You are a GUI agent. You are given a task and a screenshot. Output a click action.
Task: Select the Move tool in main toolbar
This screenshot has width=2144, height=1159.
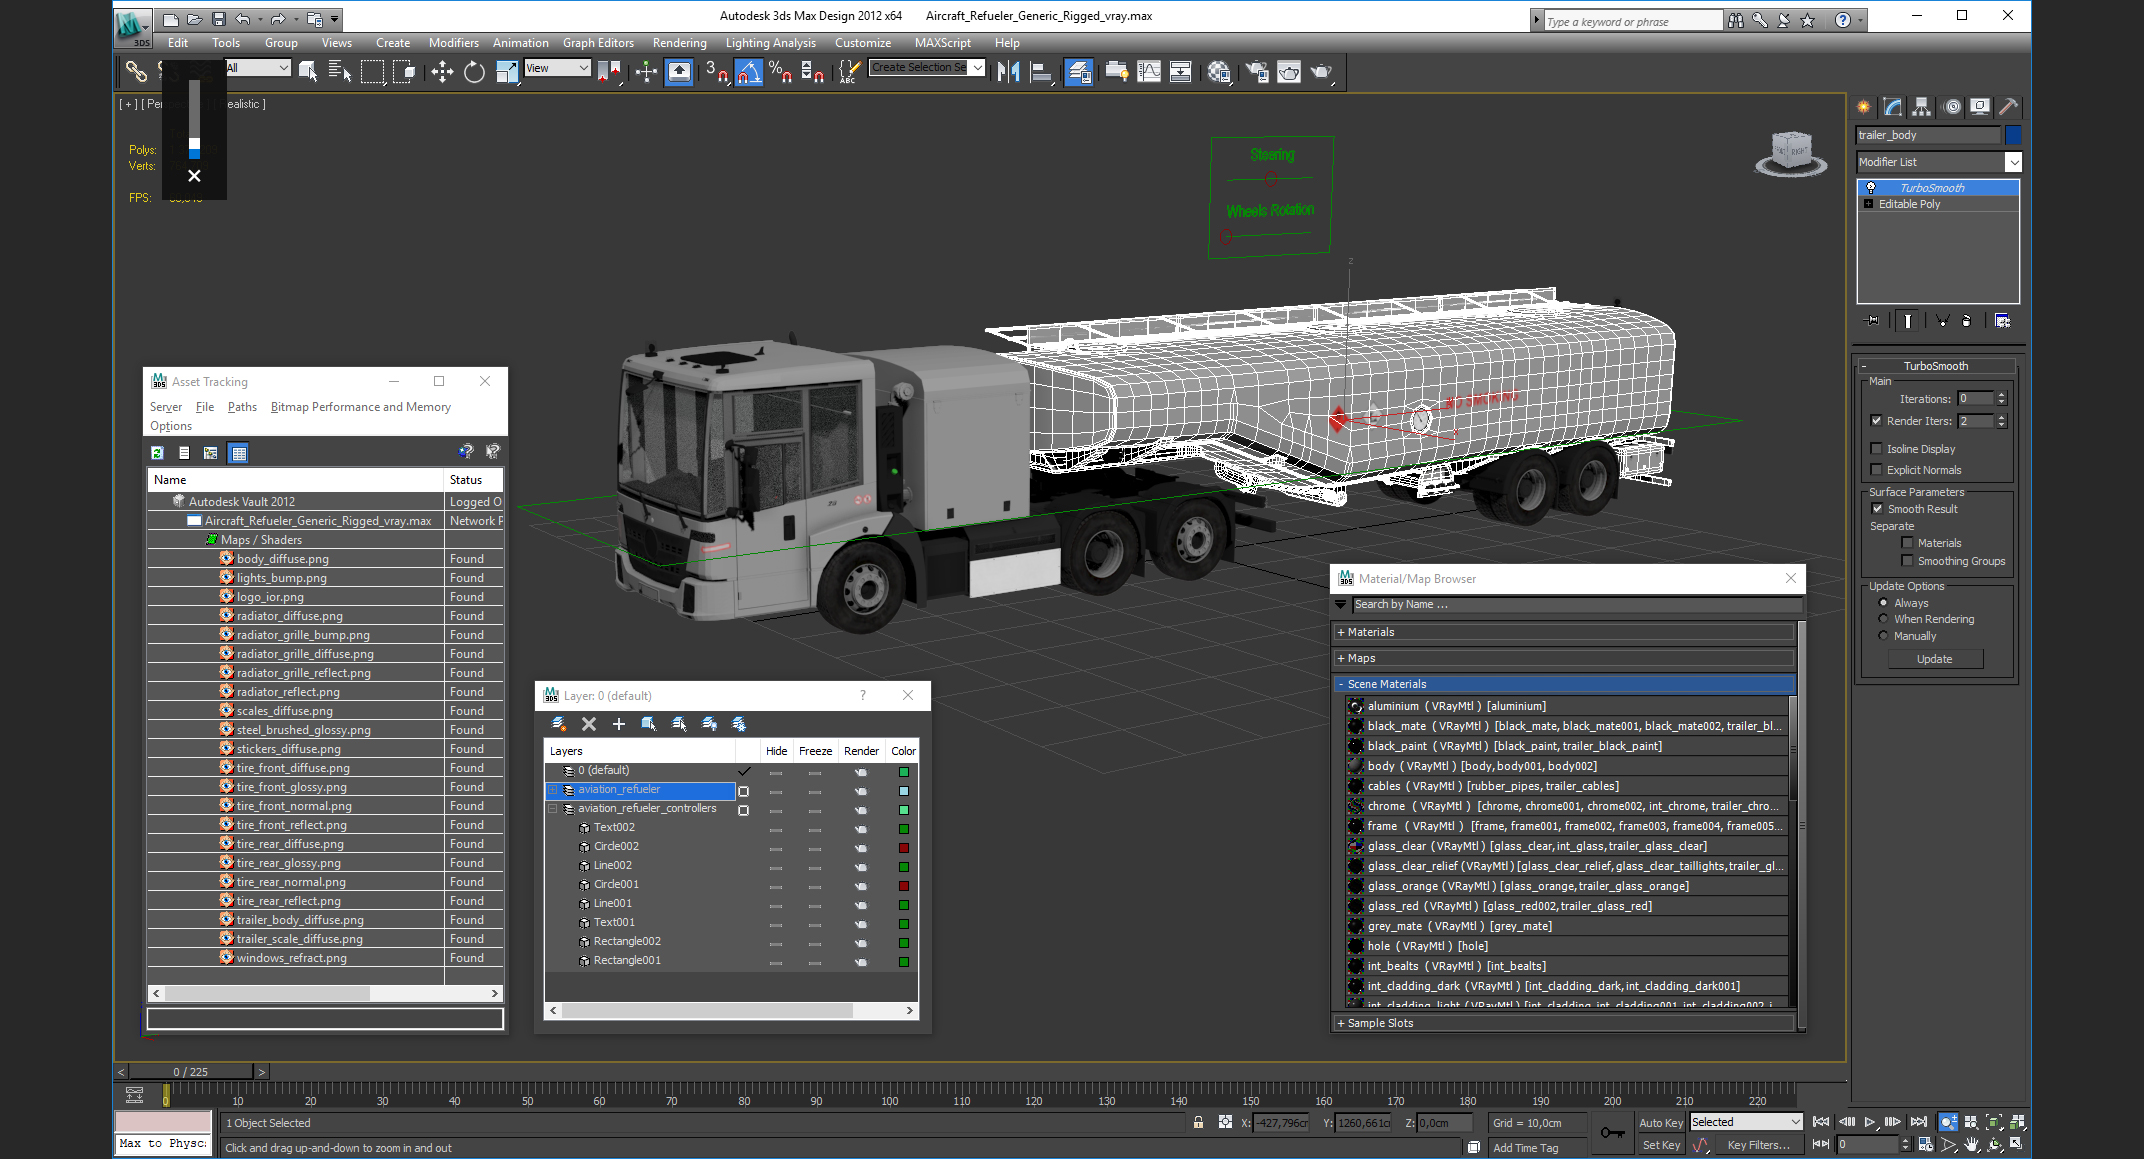pos(442,71)
